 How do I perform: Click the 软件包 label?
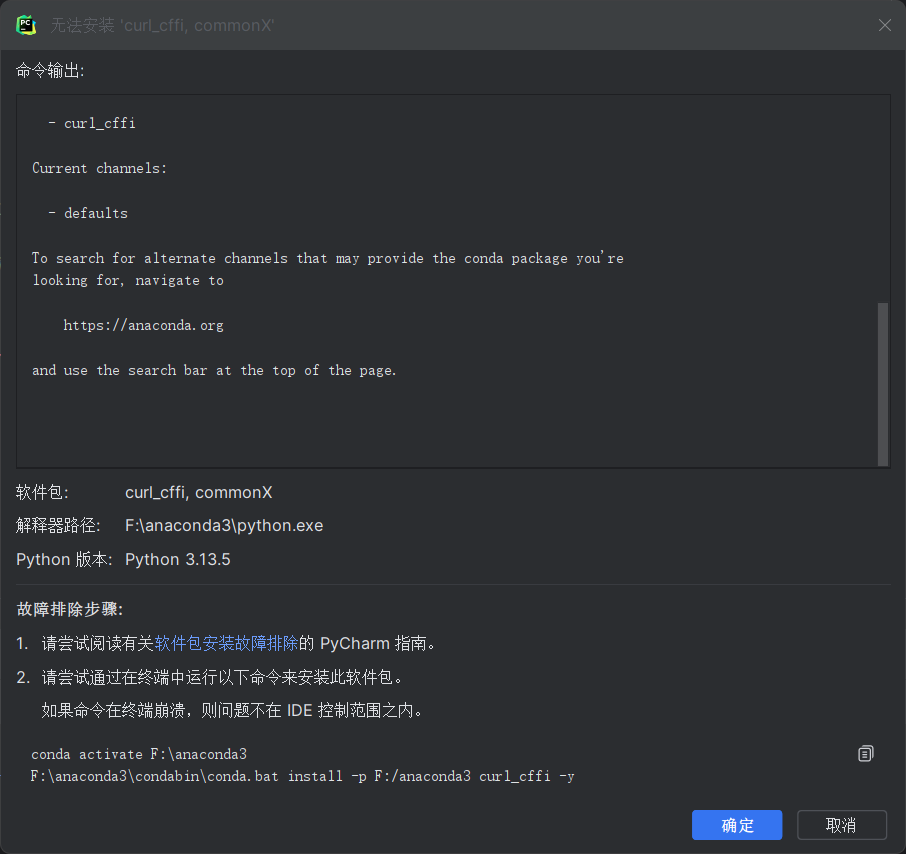(42, 492)
